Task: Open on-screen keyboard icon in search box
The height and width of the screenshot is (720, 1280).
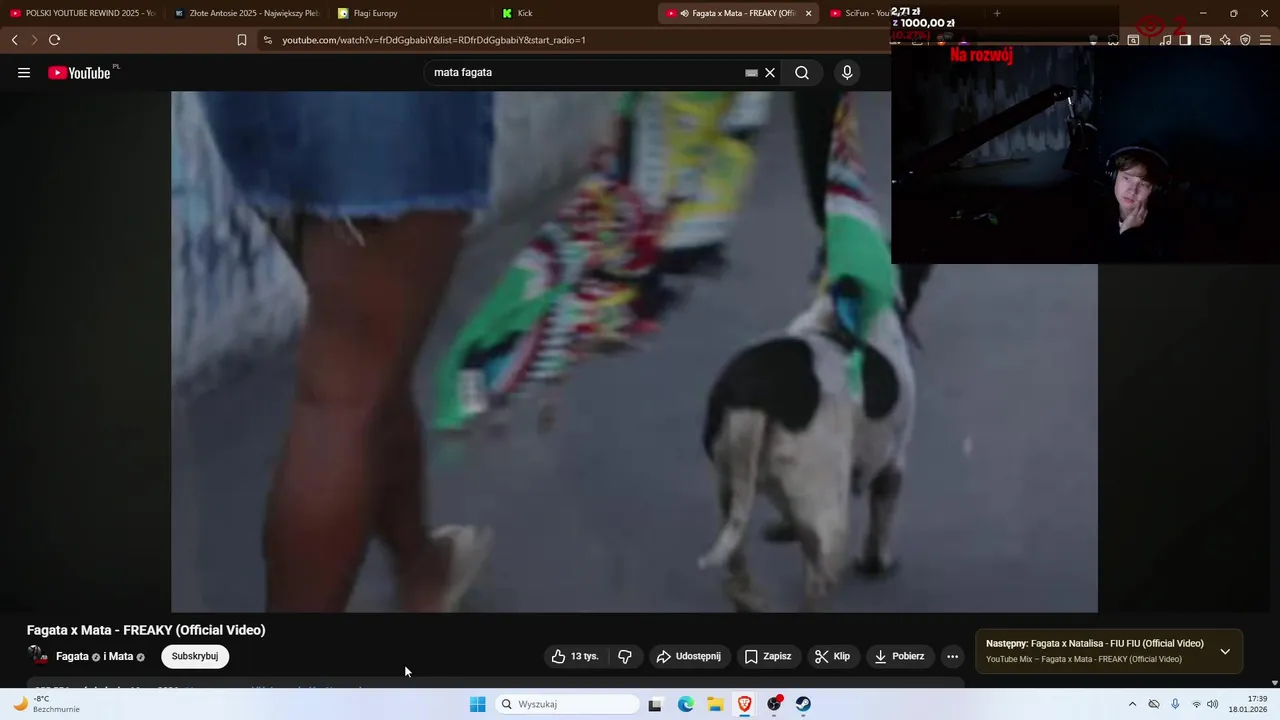Action: pyautogui.click(x=751, y=72)
